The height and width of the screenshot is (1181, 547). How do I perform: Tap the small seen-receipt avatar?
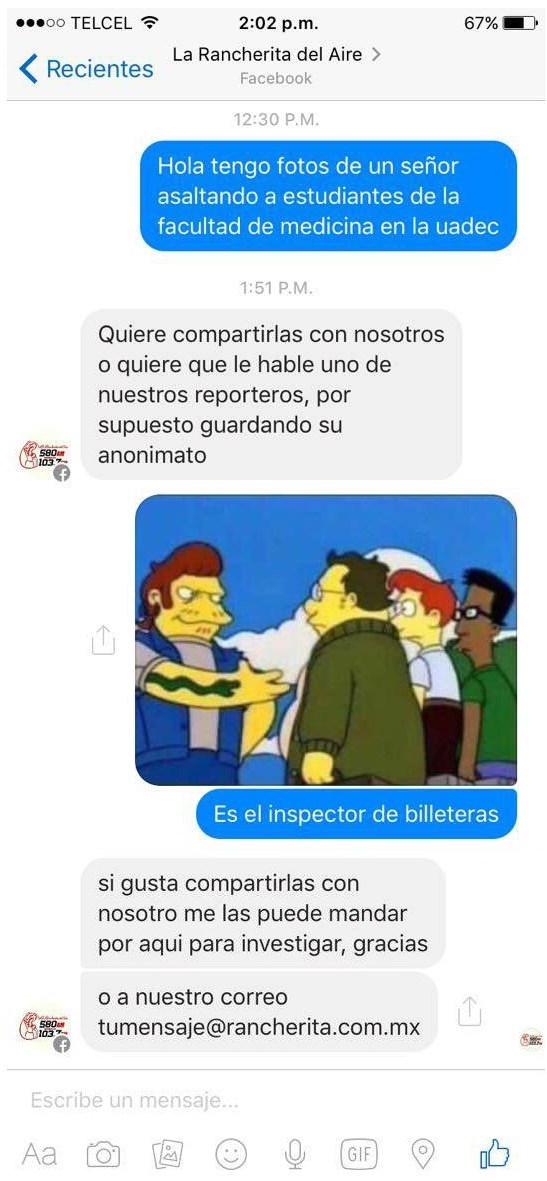(531, 1039)
